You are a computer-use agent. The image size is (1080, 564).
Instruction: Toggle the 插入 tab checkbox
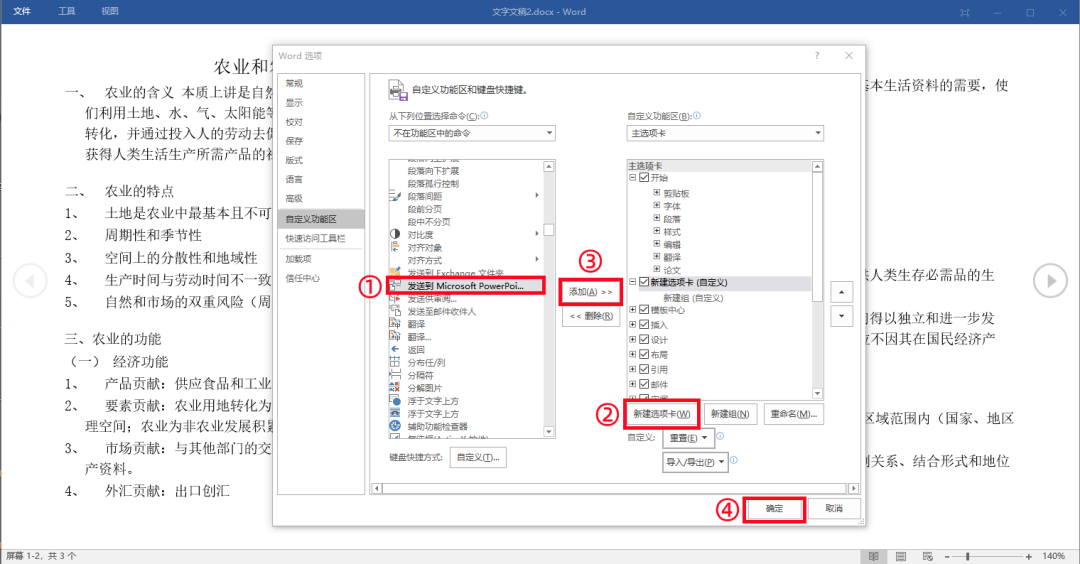click(x=644, y=324)
